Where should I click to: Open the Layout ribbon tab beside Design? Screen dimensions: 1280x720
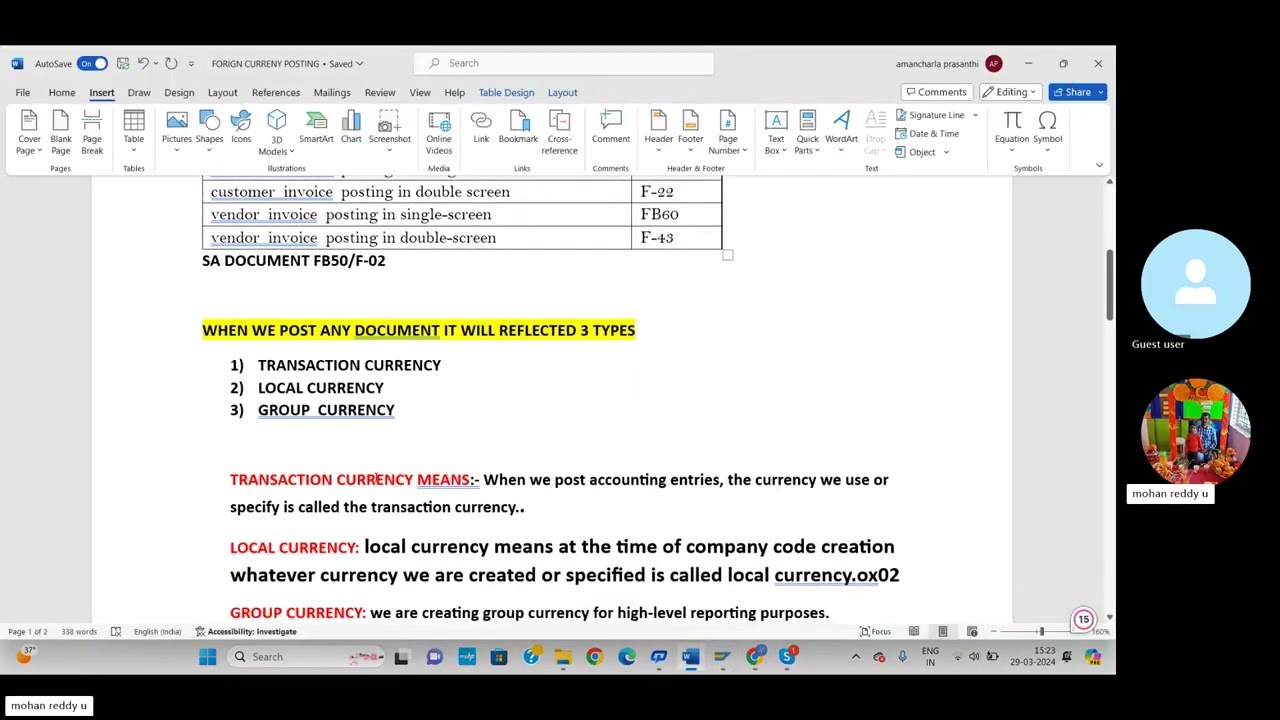(x=222, y=92)
